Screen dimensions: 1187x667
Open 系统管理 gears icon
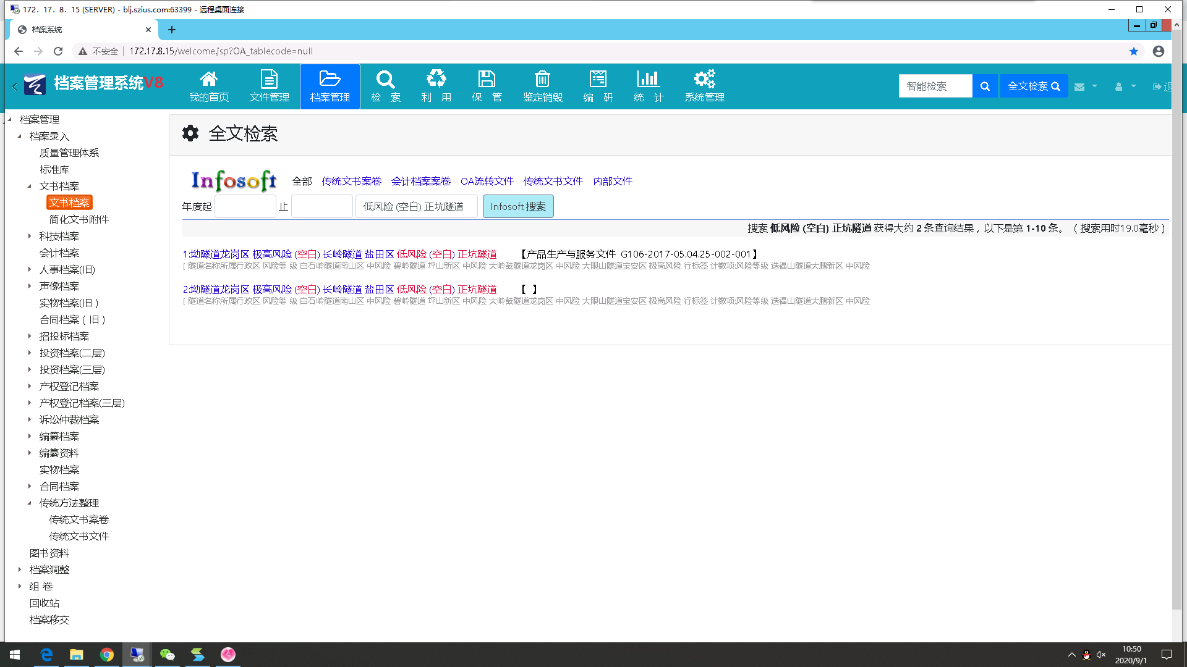click(x=704, y=79)
